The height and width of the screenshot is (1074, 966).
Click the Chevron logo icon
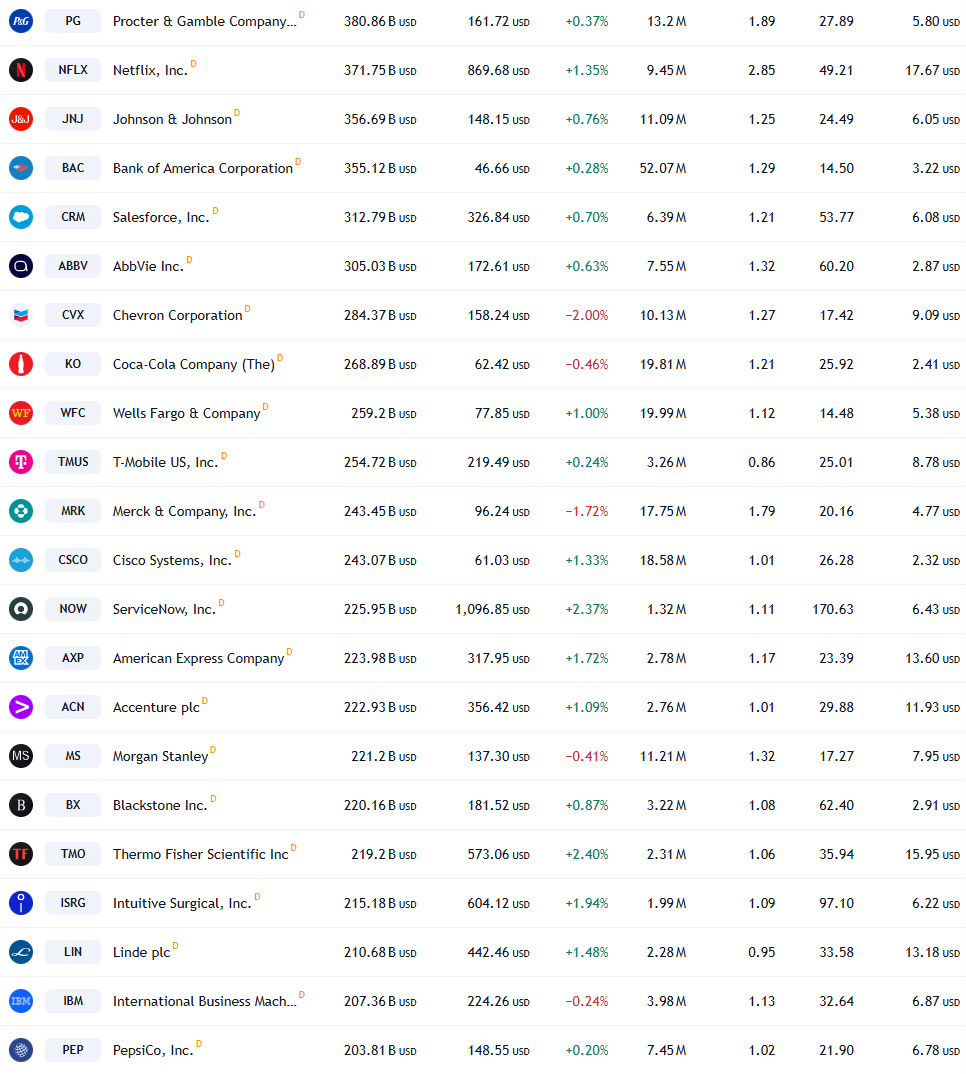click(x=21, y=315)
